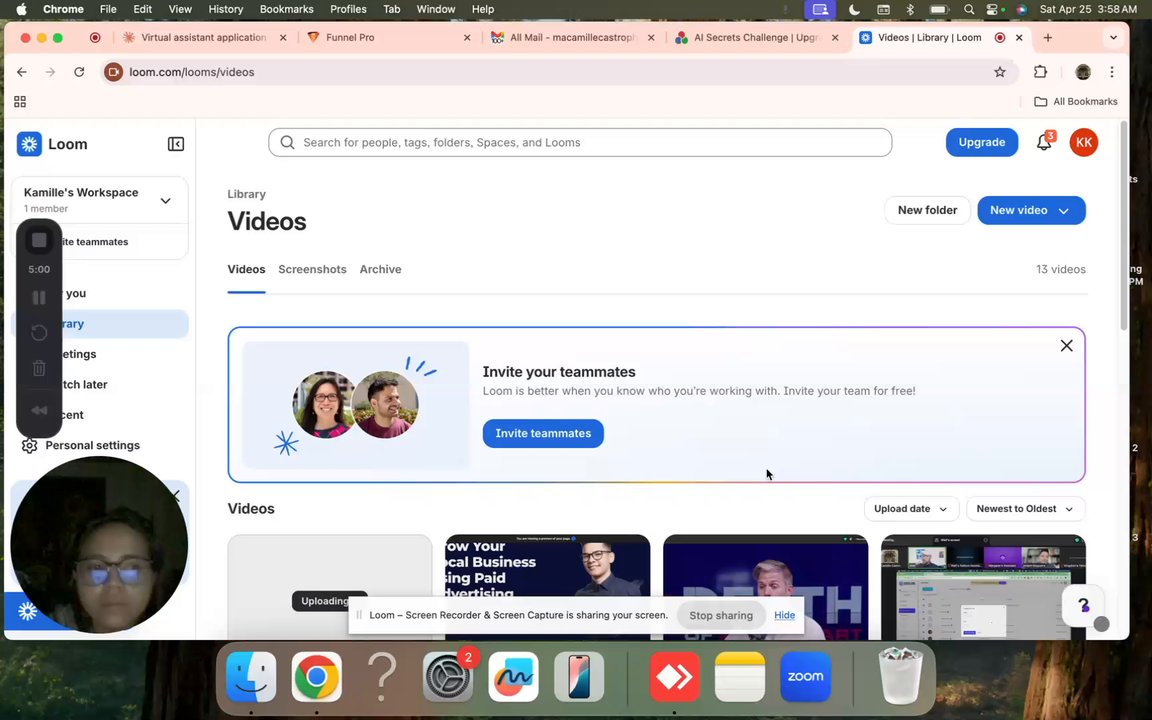The width and height of the screenshot is (1152, 720).
Task: Close the Invite your teammates banner
Action: pyautogui.click(x=1067, y=345)
